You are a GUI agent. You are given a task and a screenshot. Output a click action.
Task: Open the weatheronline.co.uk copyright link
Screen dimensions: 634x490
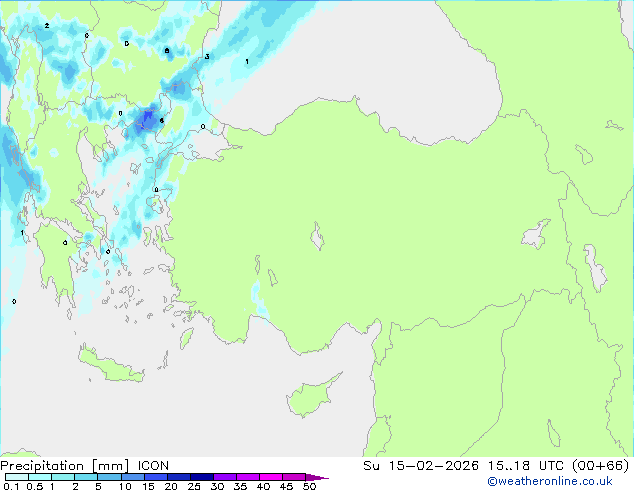(549, 481)
